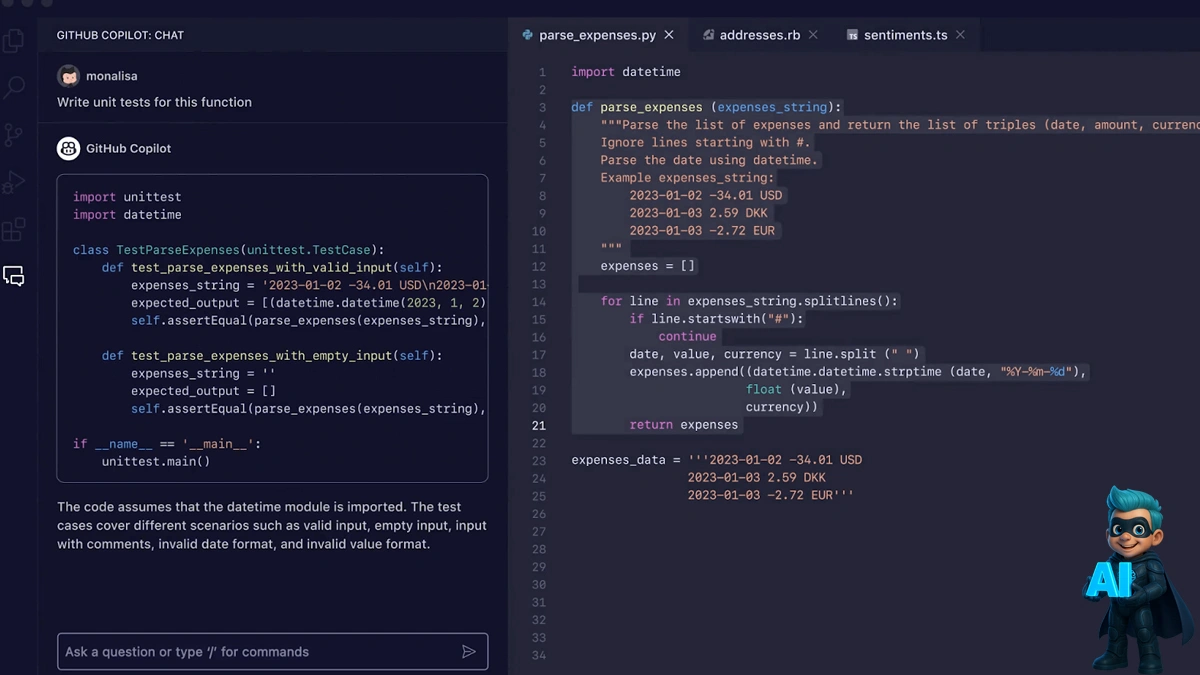Switch to the parse_expenses.py tab
This screenshot has height=675, width=1200.
point(598,35)
